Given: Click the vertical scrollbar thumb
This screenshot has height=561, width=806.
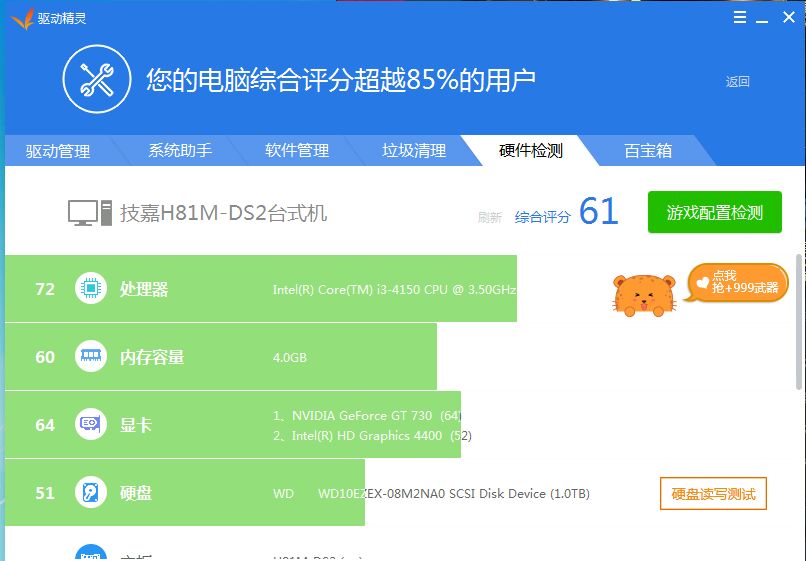Looking at the screenshot, I should (799, 321).
